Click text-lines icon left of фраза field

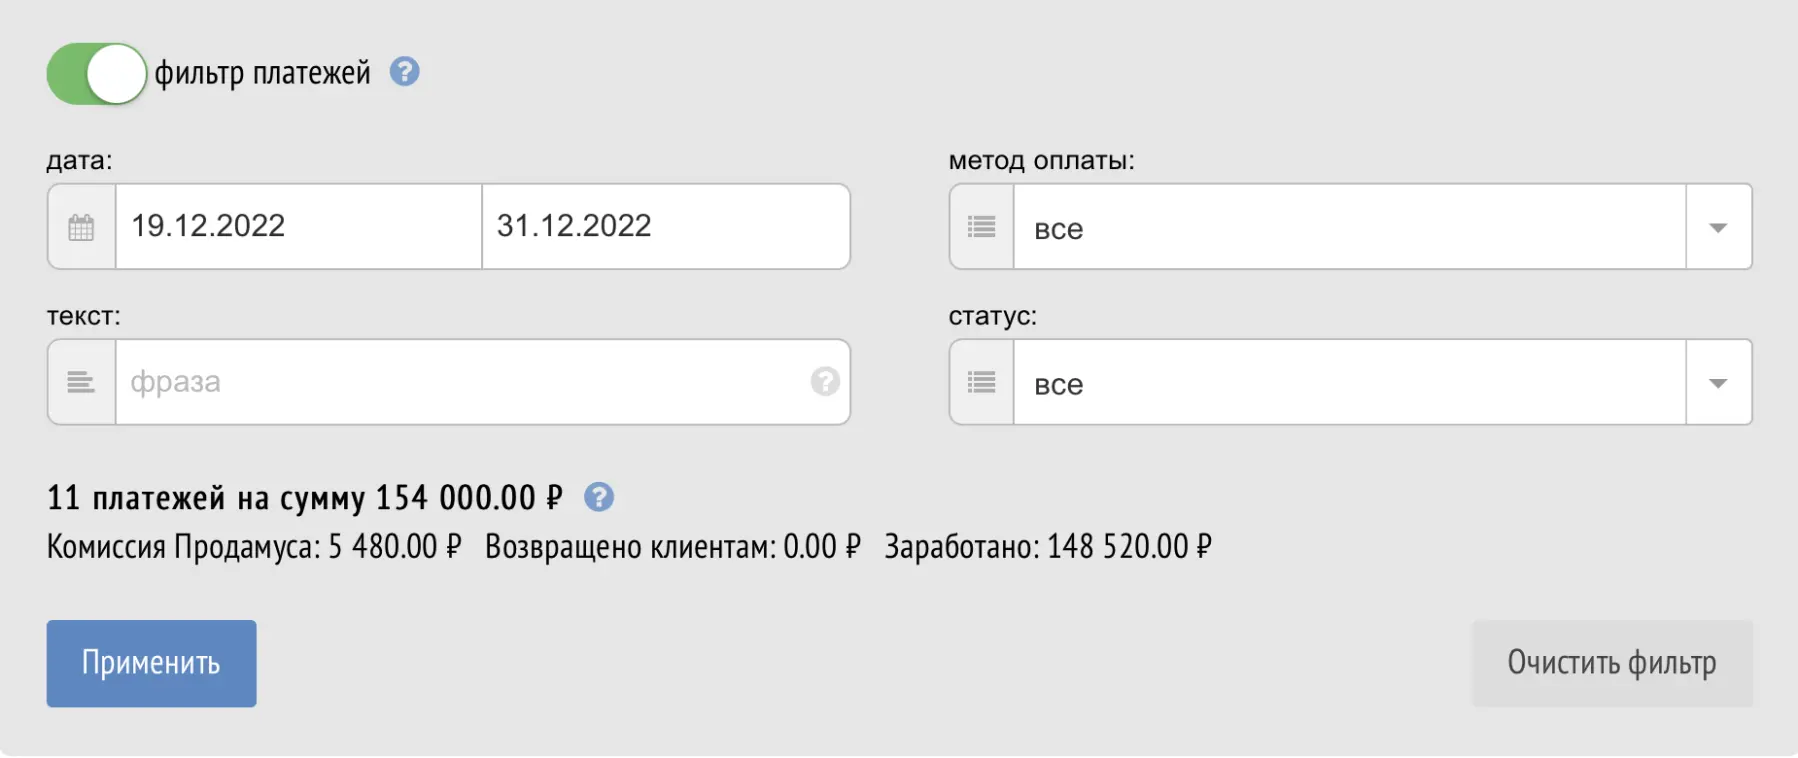coord(82,382)
